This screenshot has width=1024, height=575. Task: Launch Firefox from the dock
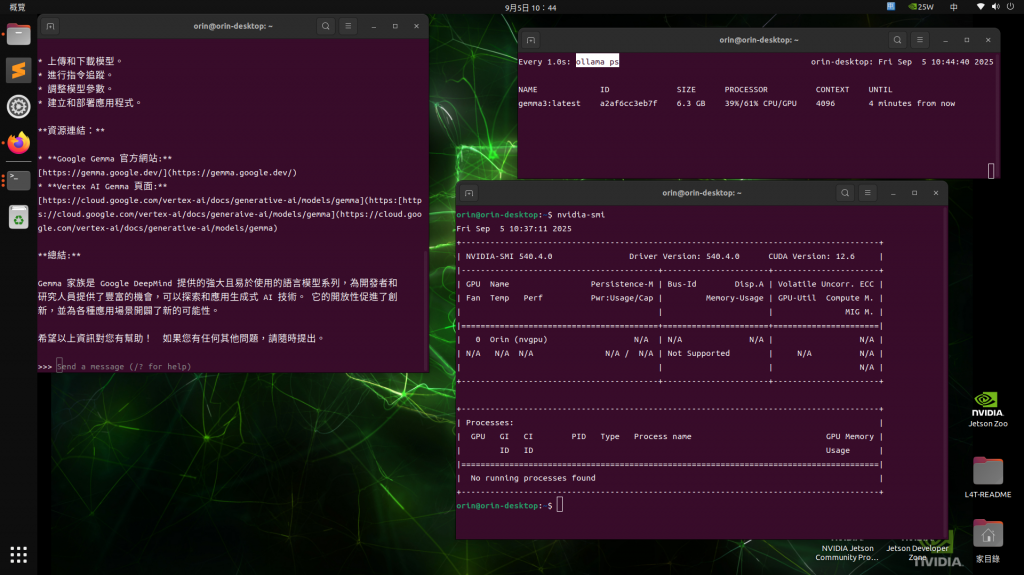point(18,142)
